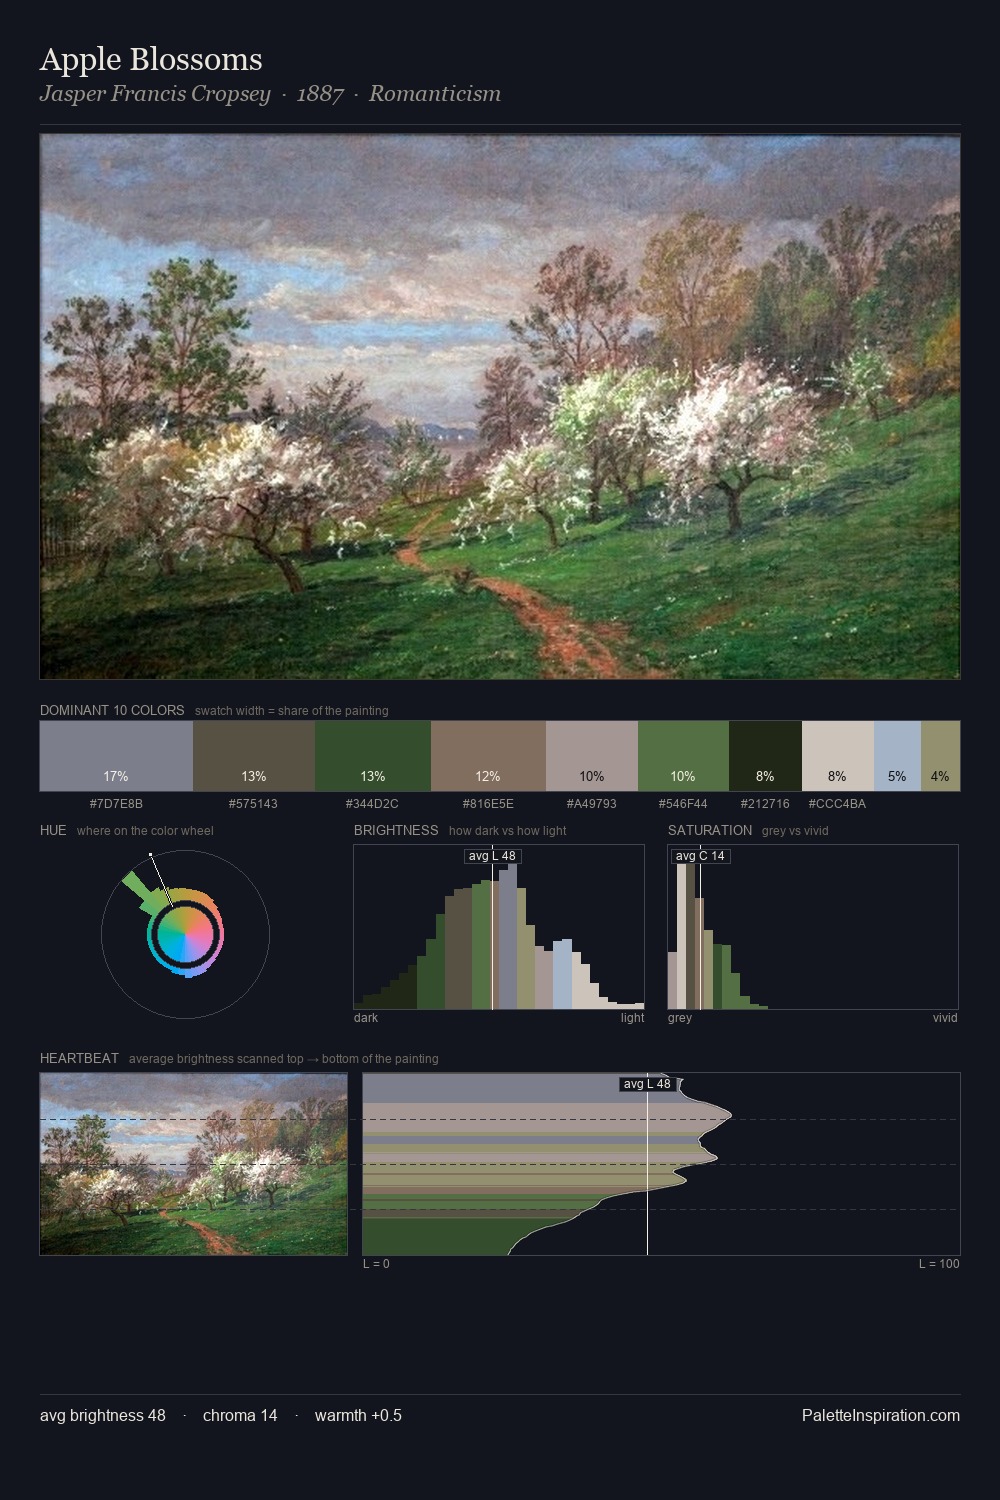Click the 'vivid' saturation axis label
The height and width of the screenshot is (1500, 1000).
click(945, 1018)
